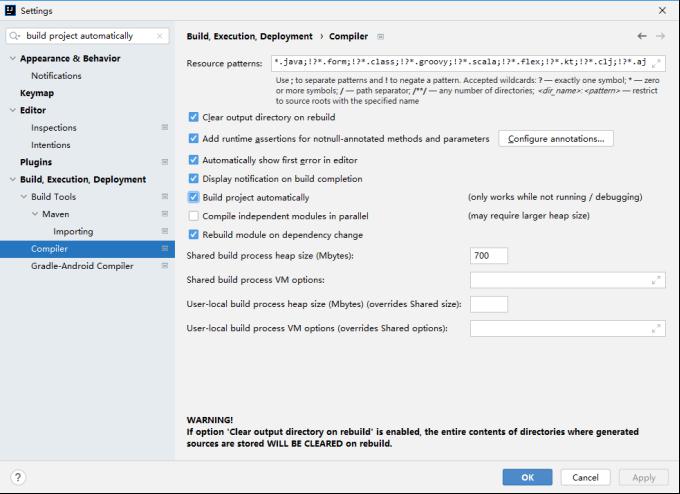Select Importing under Maven
This screenshot has height=494, width=680.
pyautogui.click(x=73, y=232)
